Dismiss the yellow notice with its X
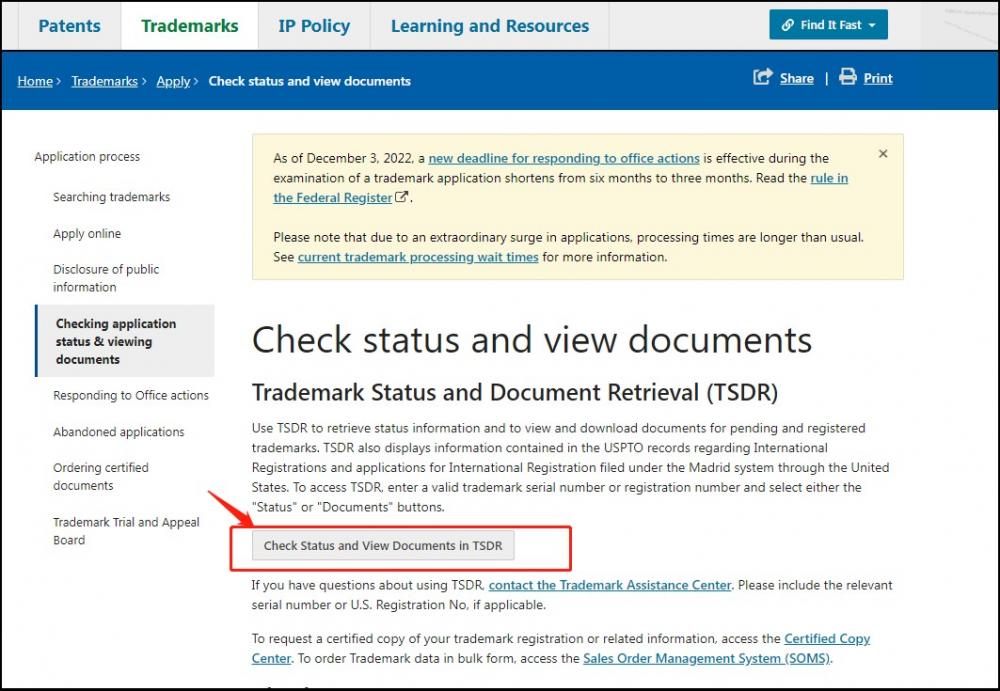This screenshot has width=1000, height=691. 883,154
